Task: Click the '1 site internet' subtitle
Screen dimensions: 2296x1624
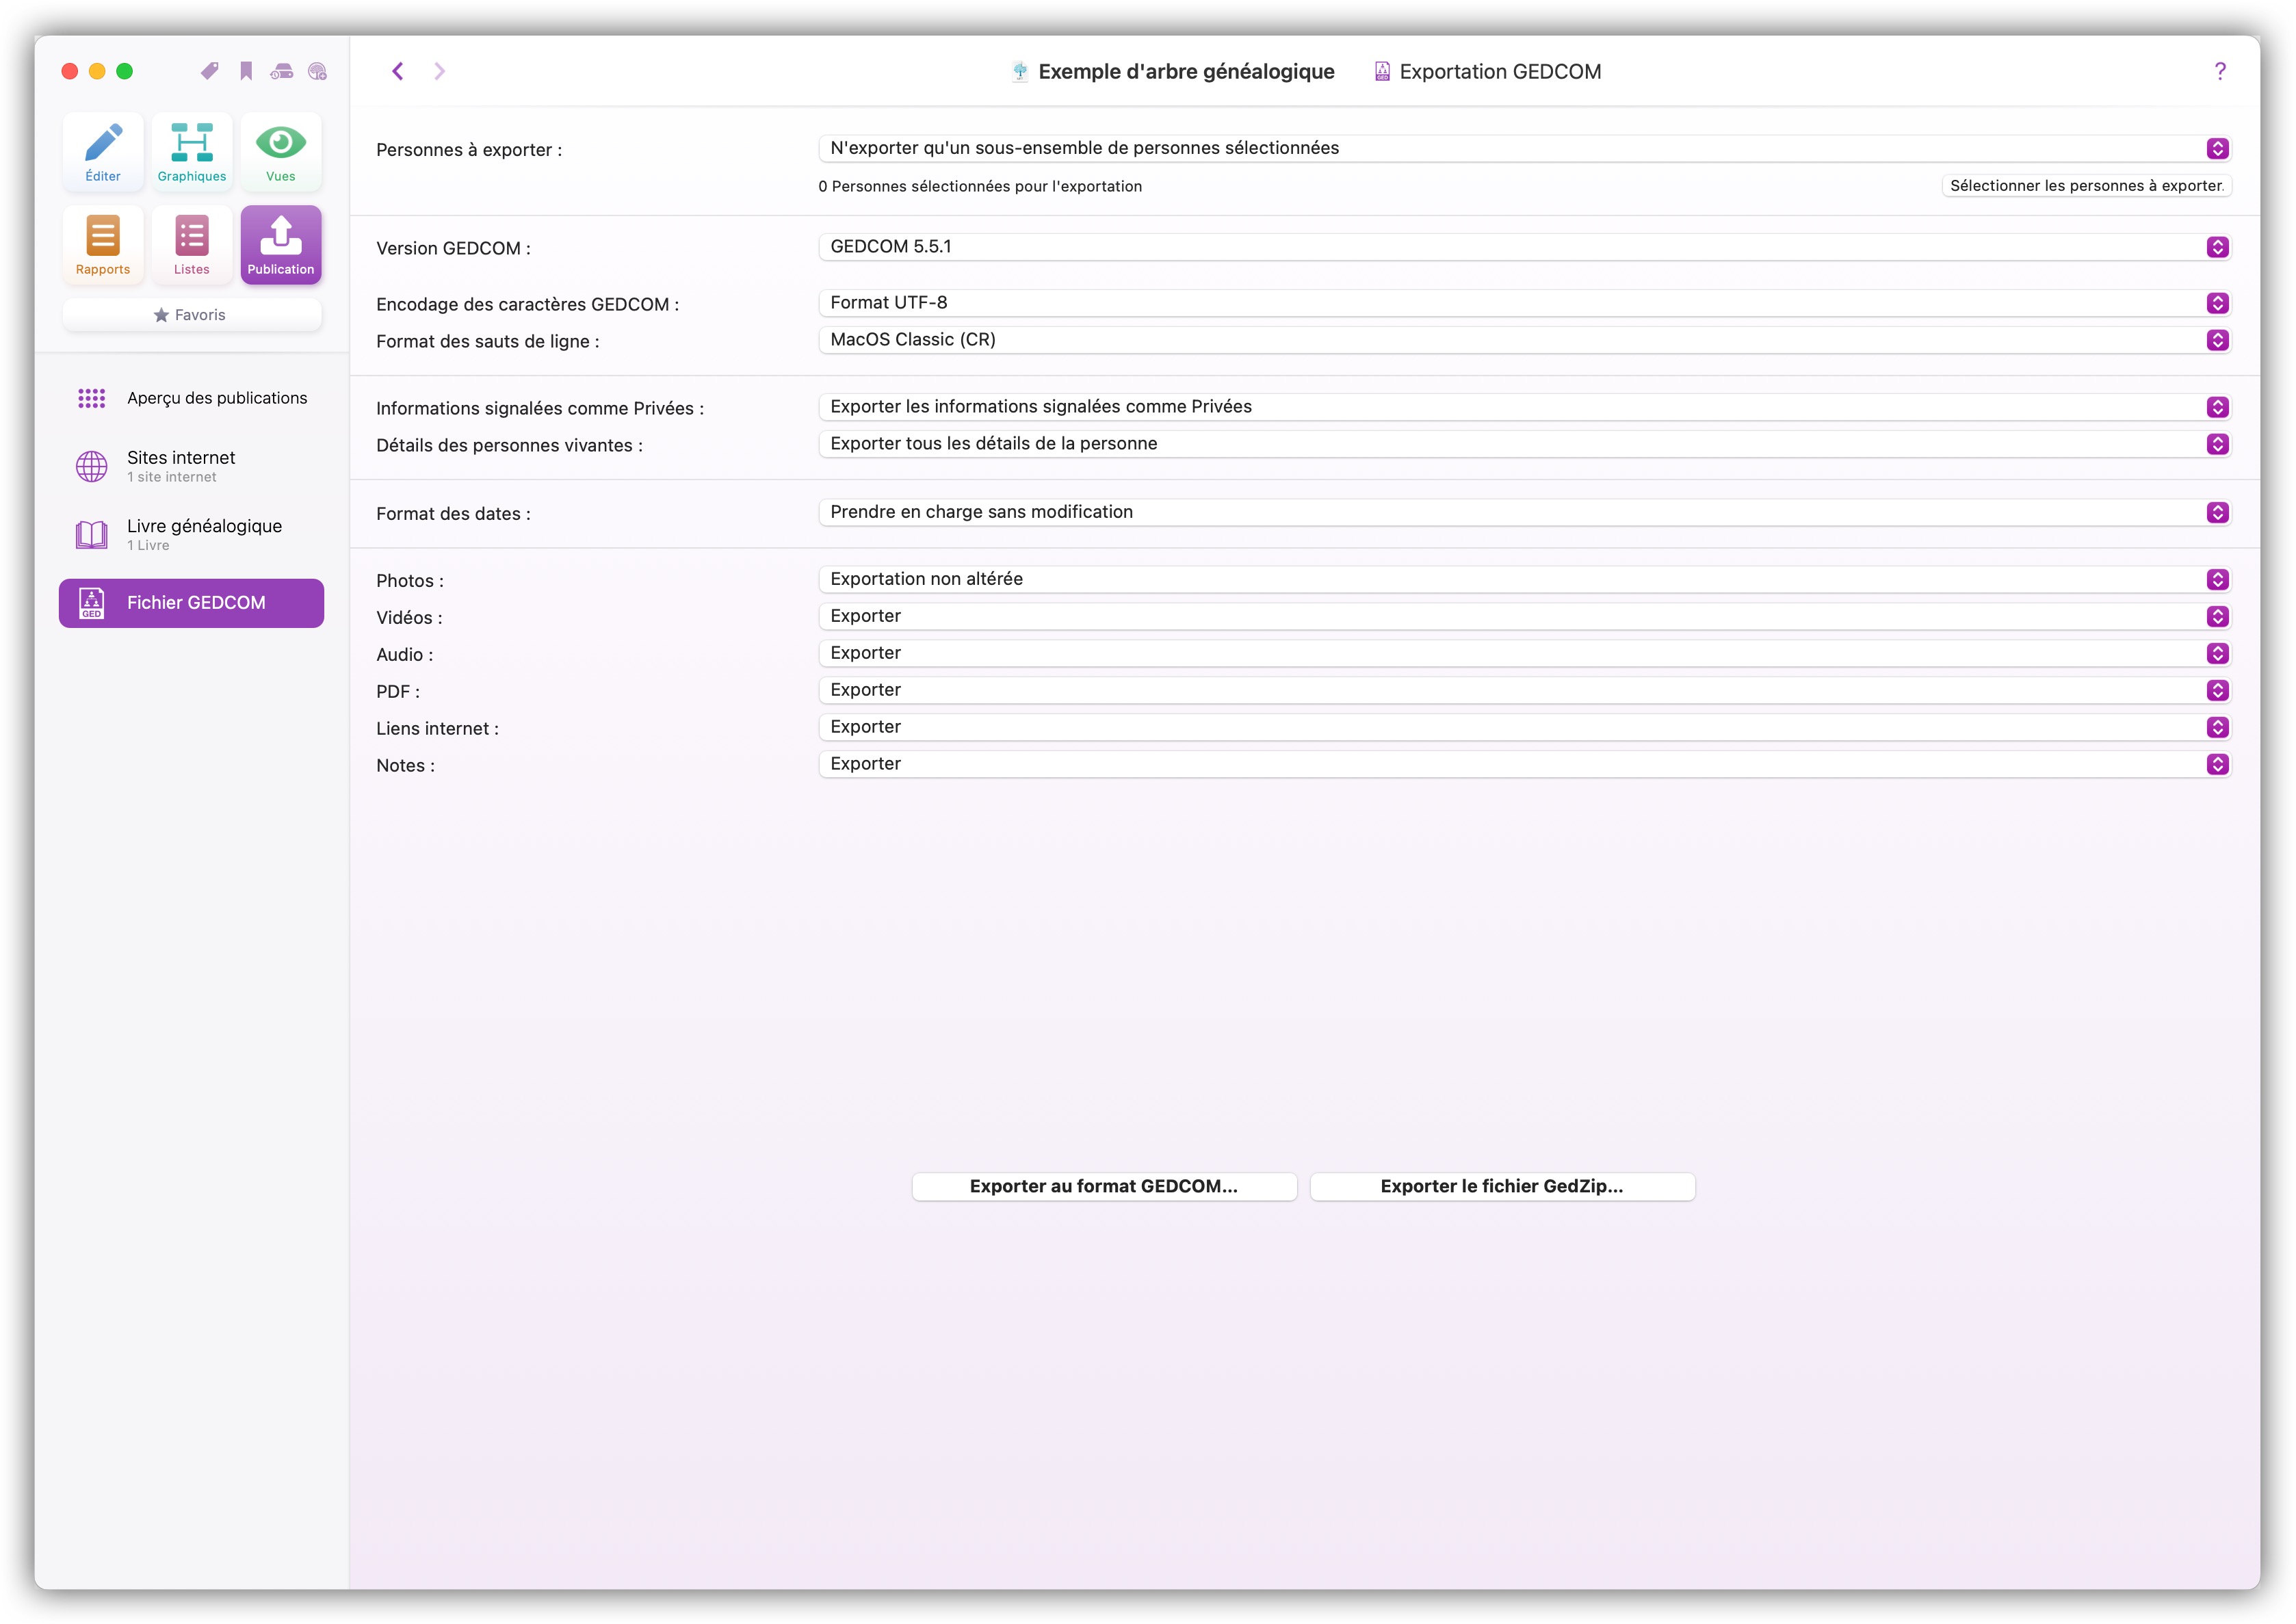Action: pyautogui.click(x=171, y=477)
